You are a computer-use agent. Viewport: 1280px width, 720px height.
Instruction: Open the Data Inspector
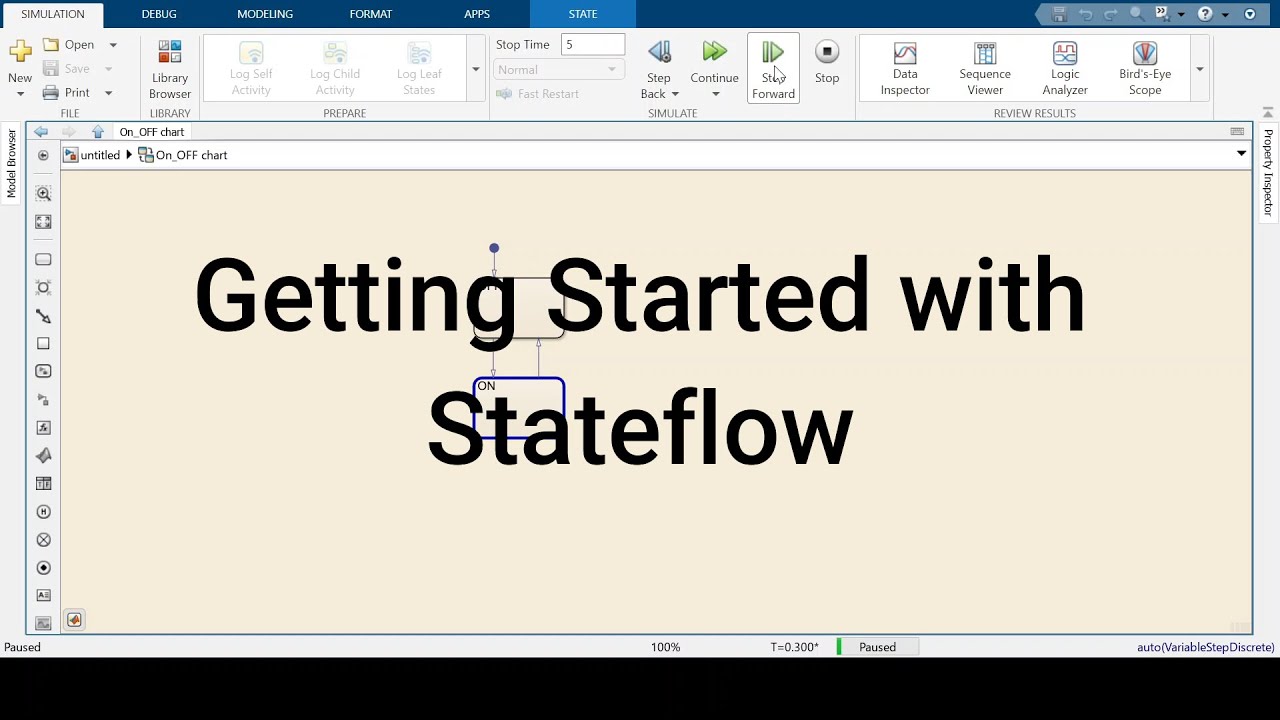pos(905,69)
